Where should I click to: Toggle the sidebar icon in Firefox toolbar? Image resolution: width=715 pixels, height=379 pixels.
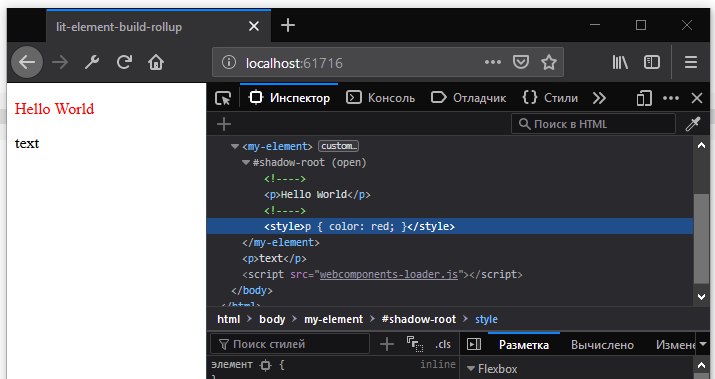pos(652,62)
